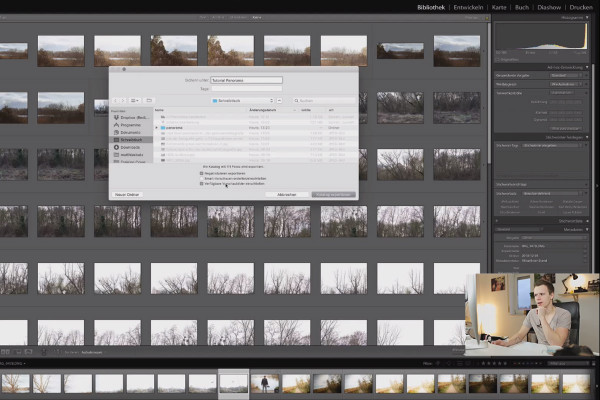Screen dimensions: 600x400
Task: Open the Schreibtisch location popup
Action: (x=243, y=101)
